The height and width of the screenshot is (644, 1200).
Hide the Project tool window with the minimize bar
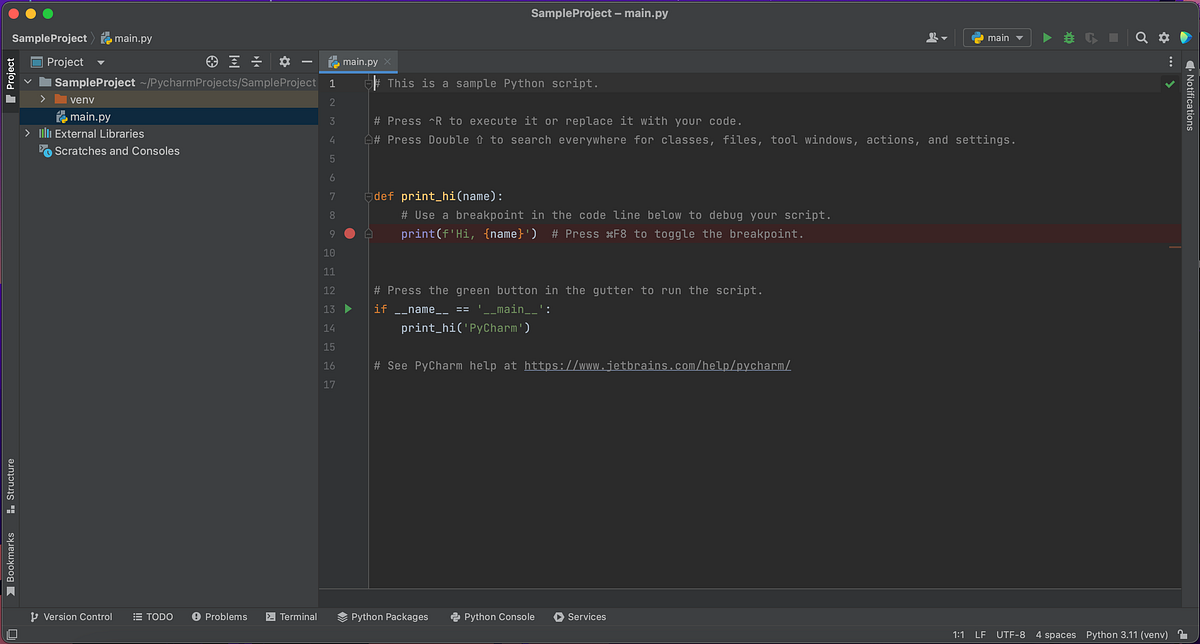click(x=306, y=61)
